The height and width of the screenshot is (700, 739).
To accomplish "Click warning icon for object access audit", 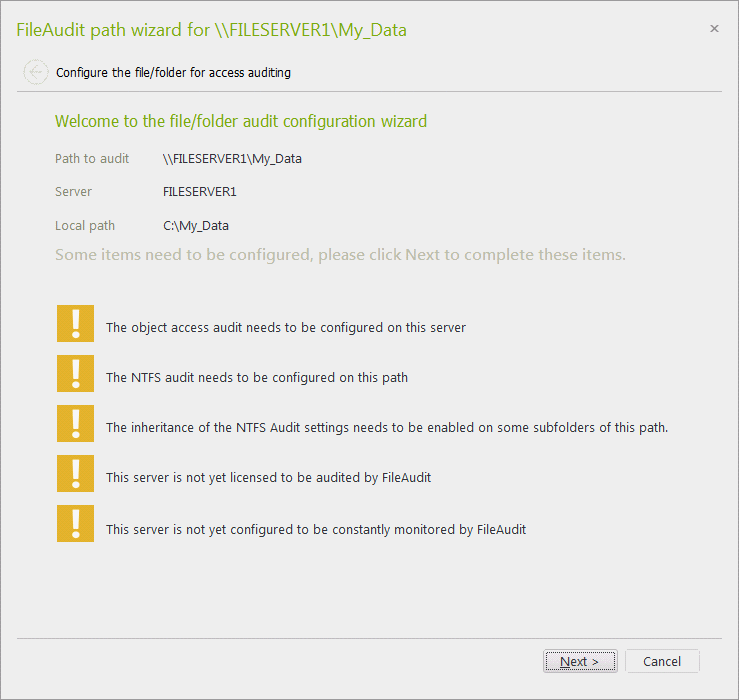I will tap(76, 324).
